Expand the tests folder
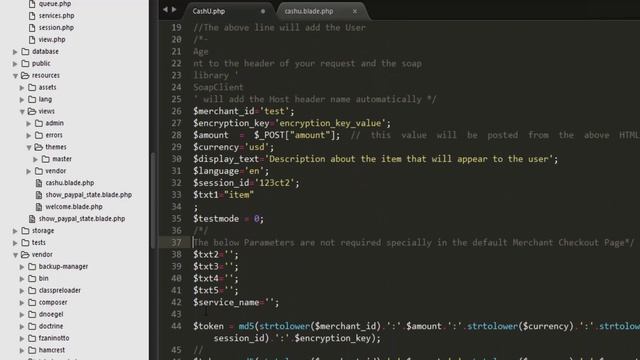Image resolution: width=640 pixels, height=360 pixels. [x=15, y=243]
